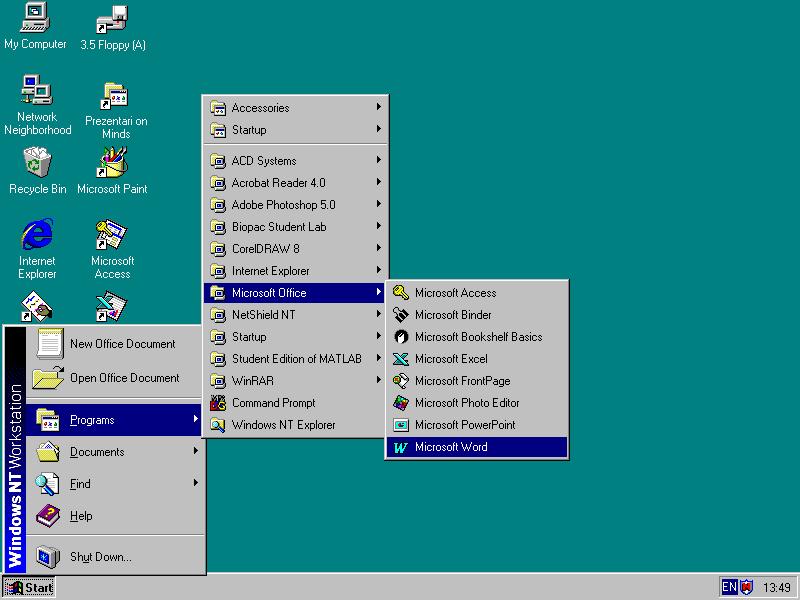Click Microsoft Bookshelf Basics label

(x=478, y=337)
